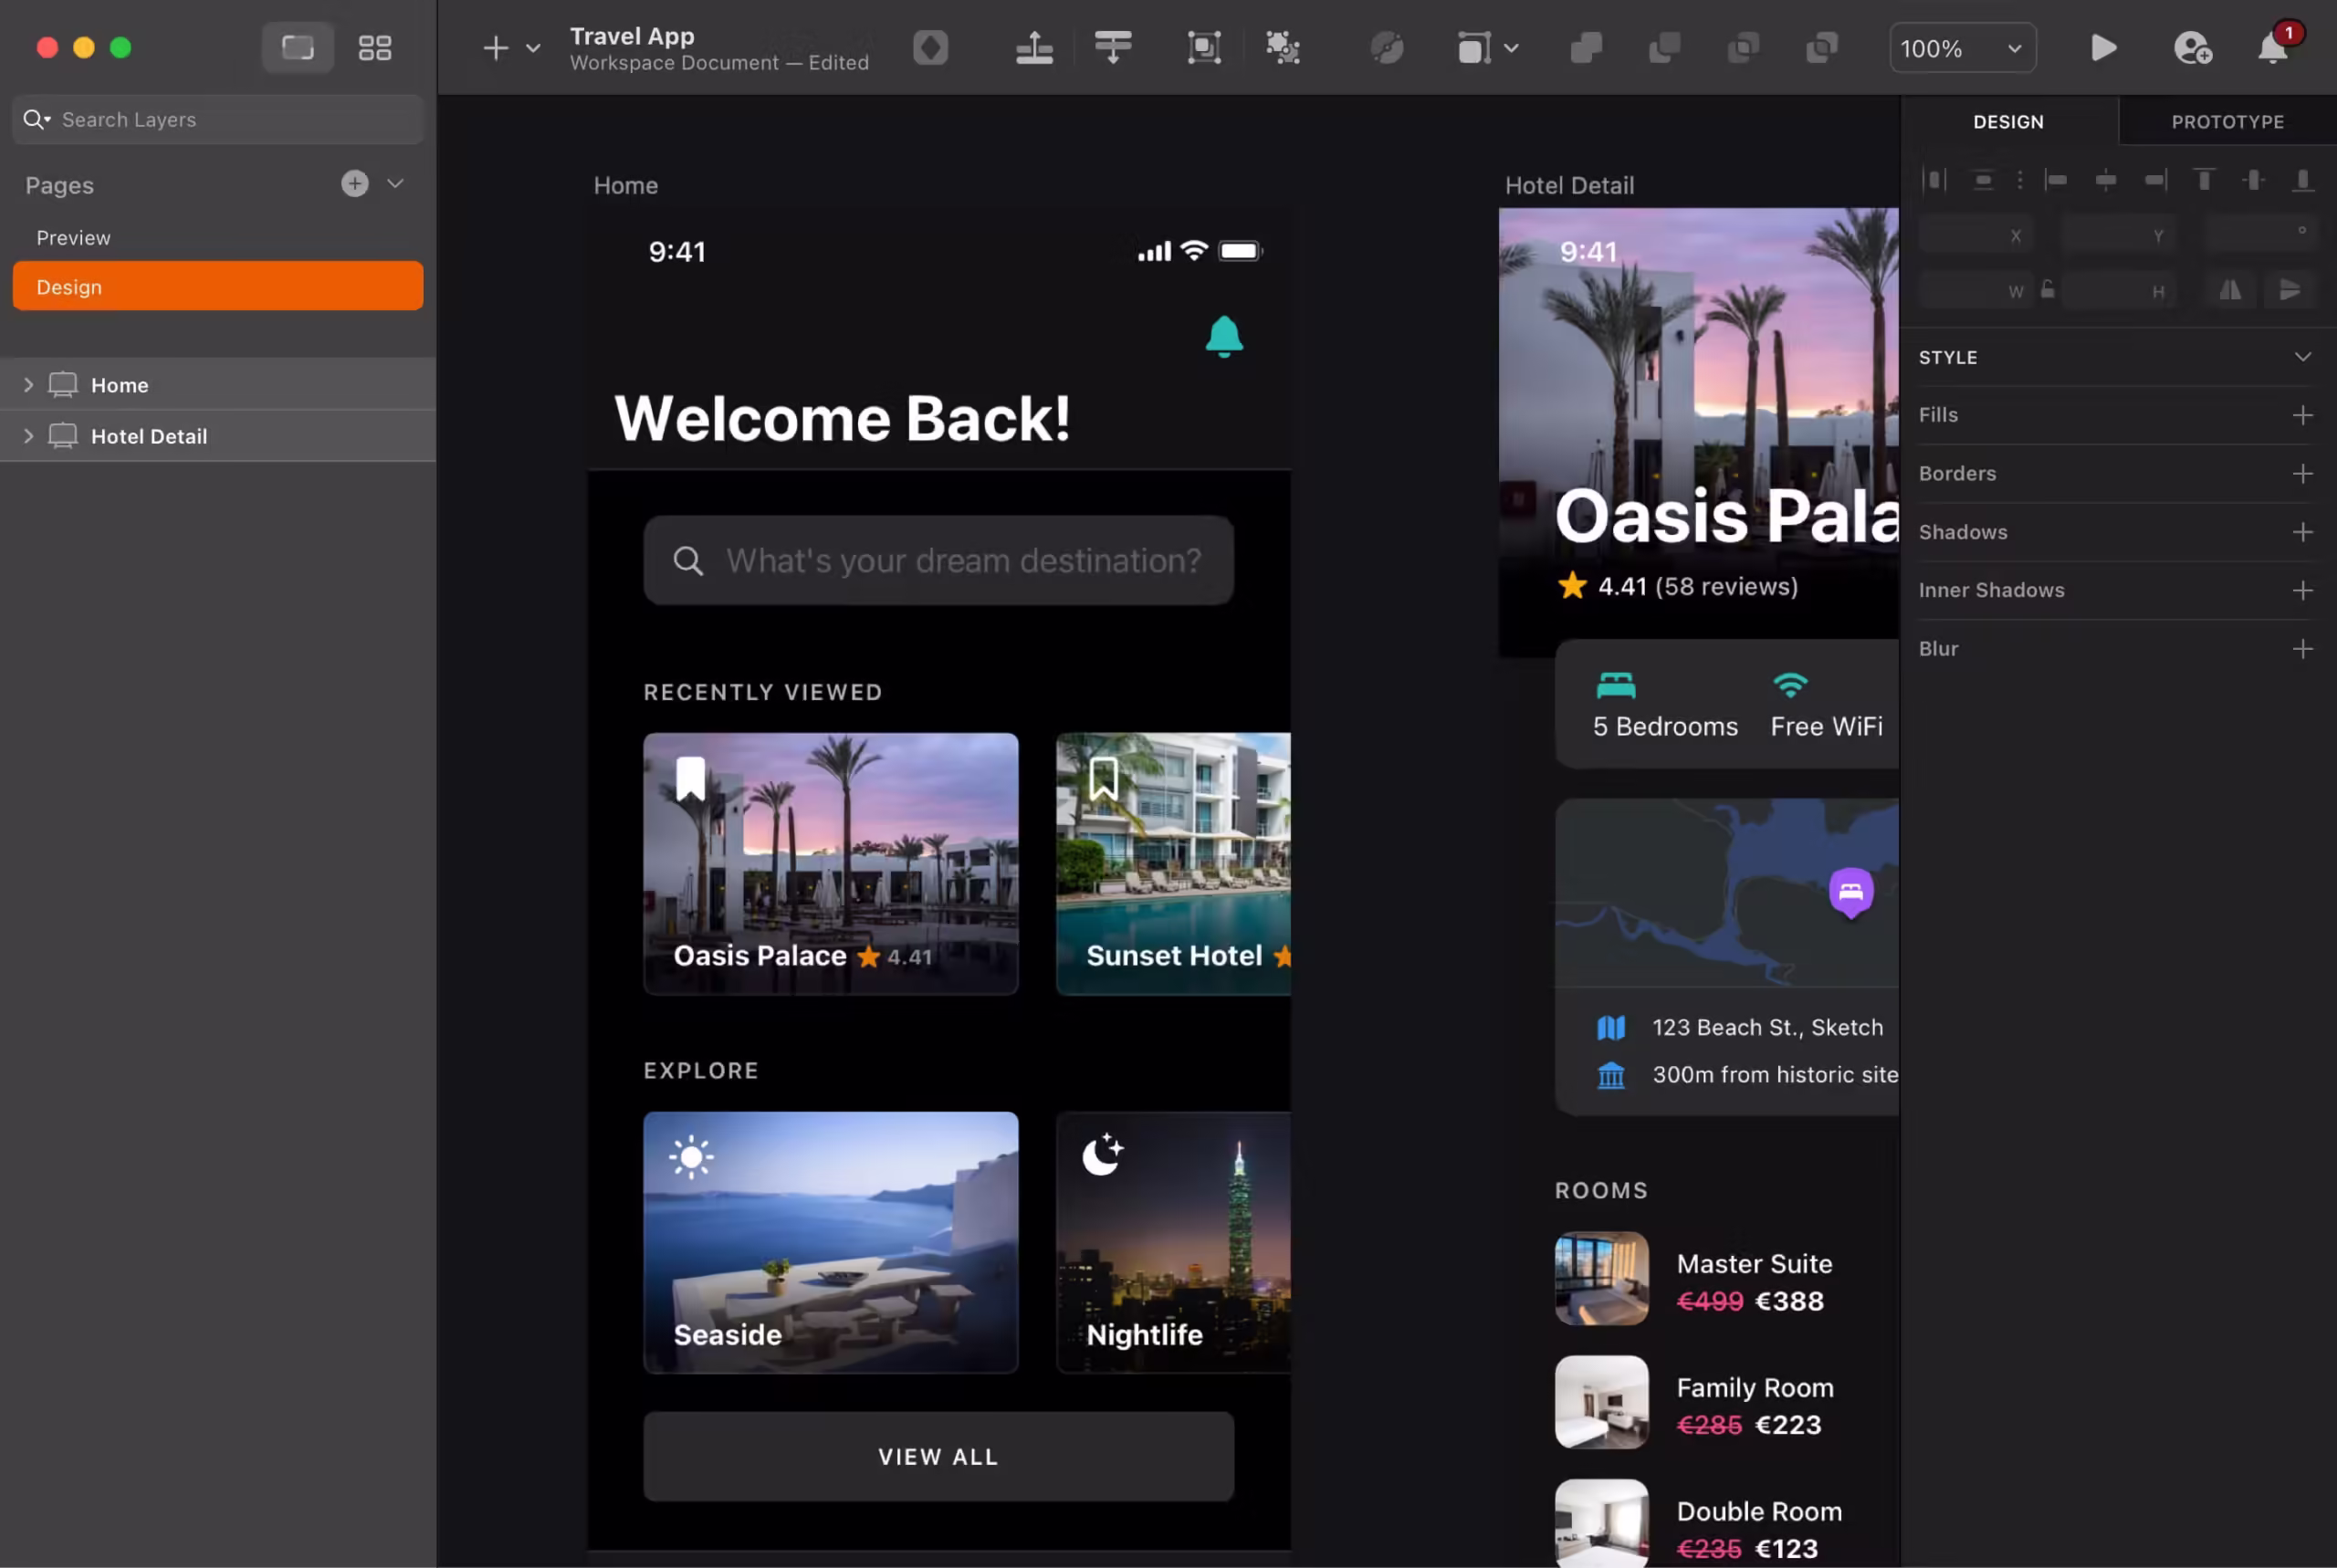The width and height of the screenshot is (2337, 1568).
Task: Click the Create Symbol toolbar icon
Action: pos(930,47)
